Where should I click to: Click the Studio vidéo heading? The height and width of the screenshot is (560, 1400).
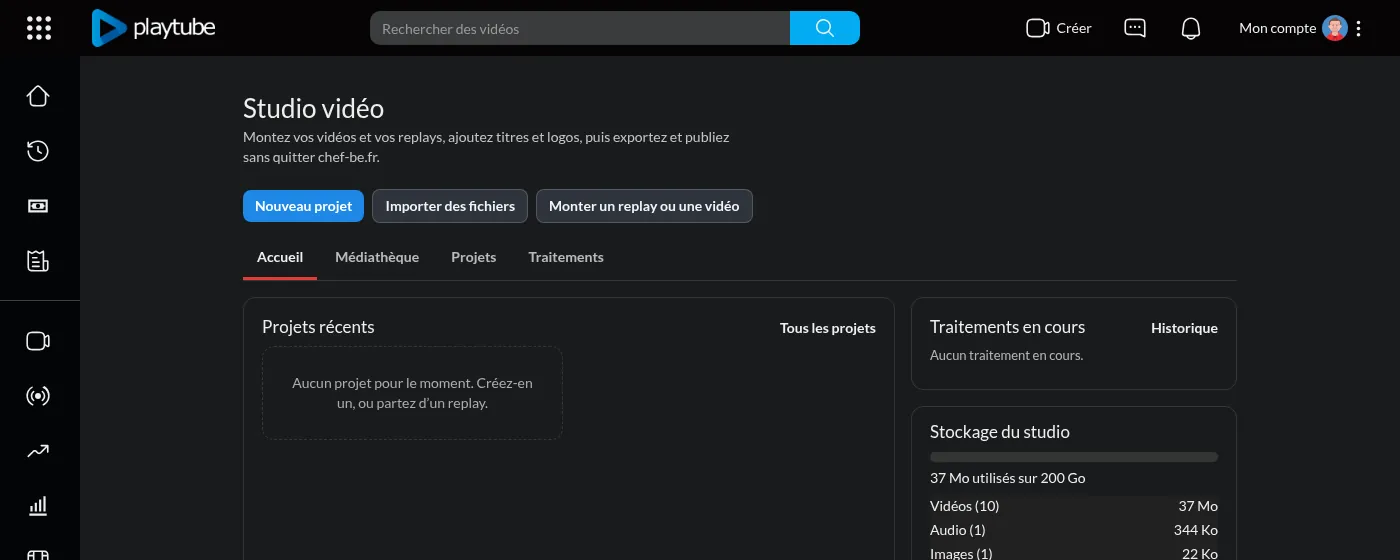(x=313, y=109)
